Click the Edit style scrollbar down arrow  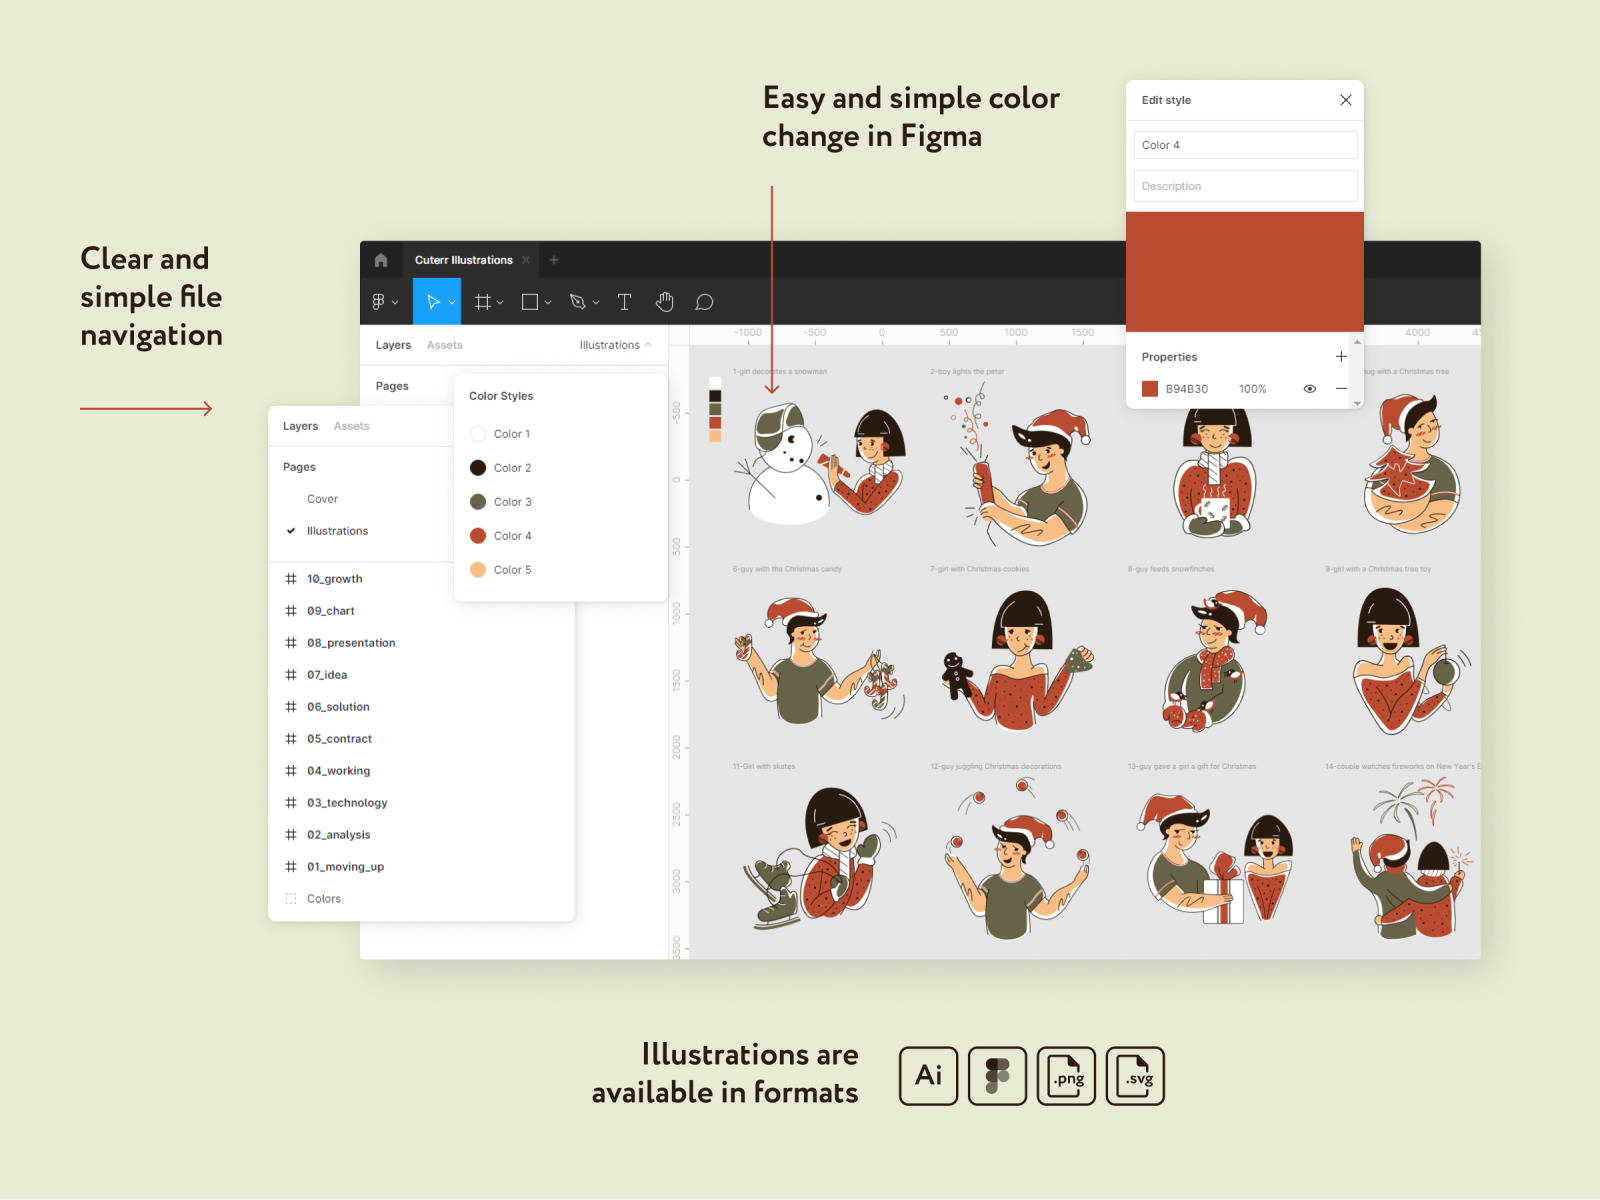[x=1357, y=403]
